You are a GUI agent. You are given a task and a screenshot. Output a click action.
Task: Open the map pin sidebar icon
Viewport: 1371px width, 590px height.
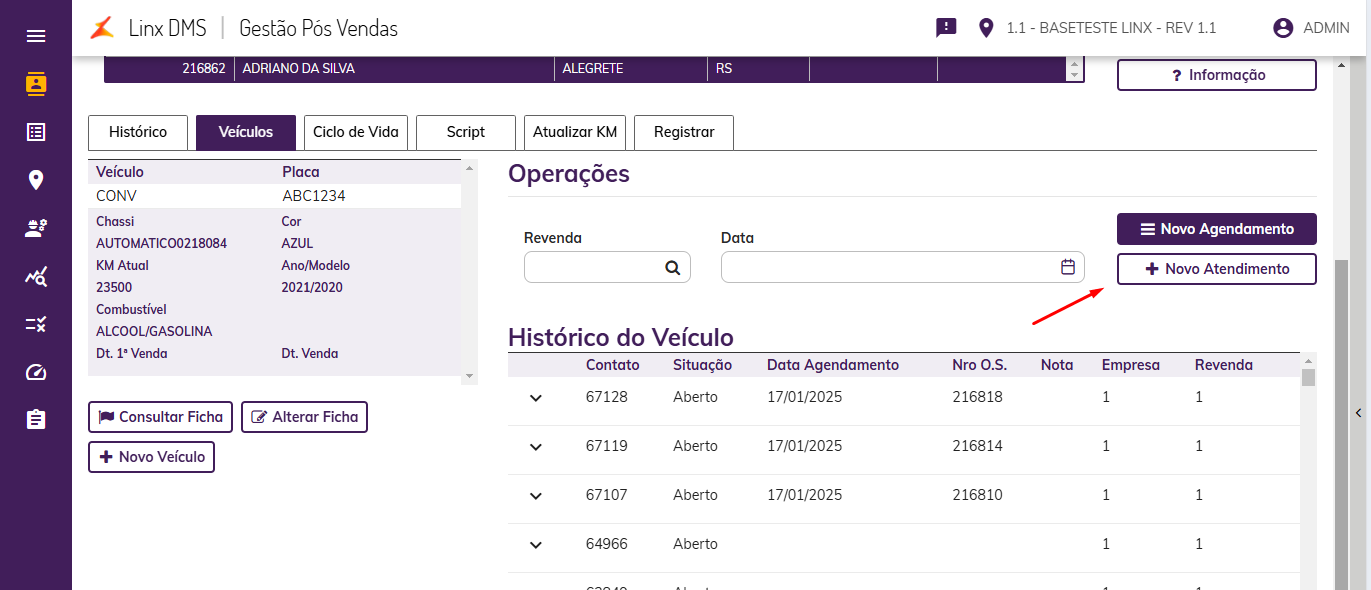(36, 180)
